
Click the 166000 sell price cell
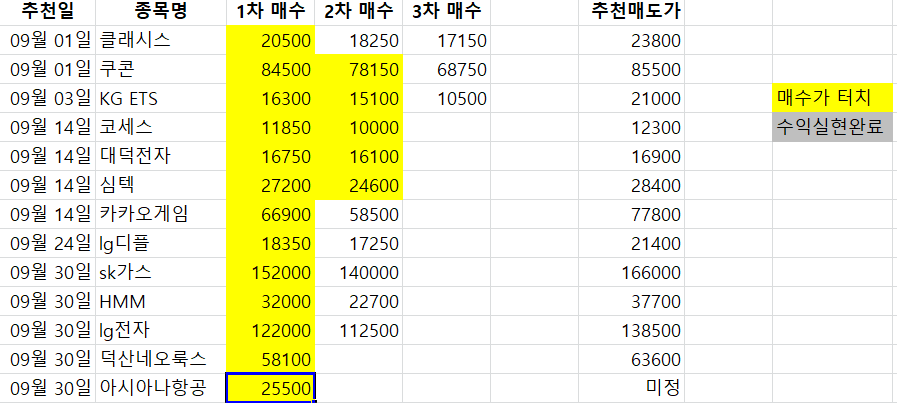click(x=632, y=272)
